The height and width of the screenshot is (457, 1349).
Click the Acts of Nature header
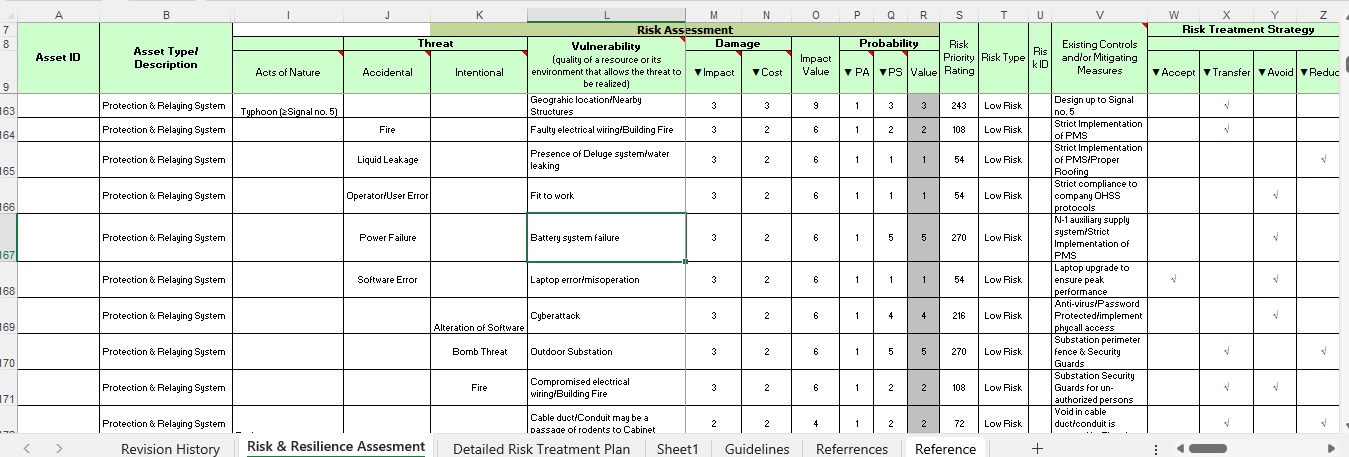click(x=288, y=73)
